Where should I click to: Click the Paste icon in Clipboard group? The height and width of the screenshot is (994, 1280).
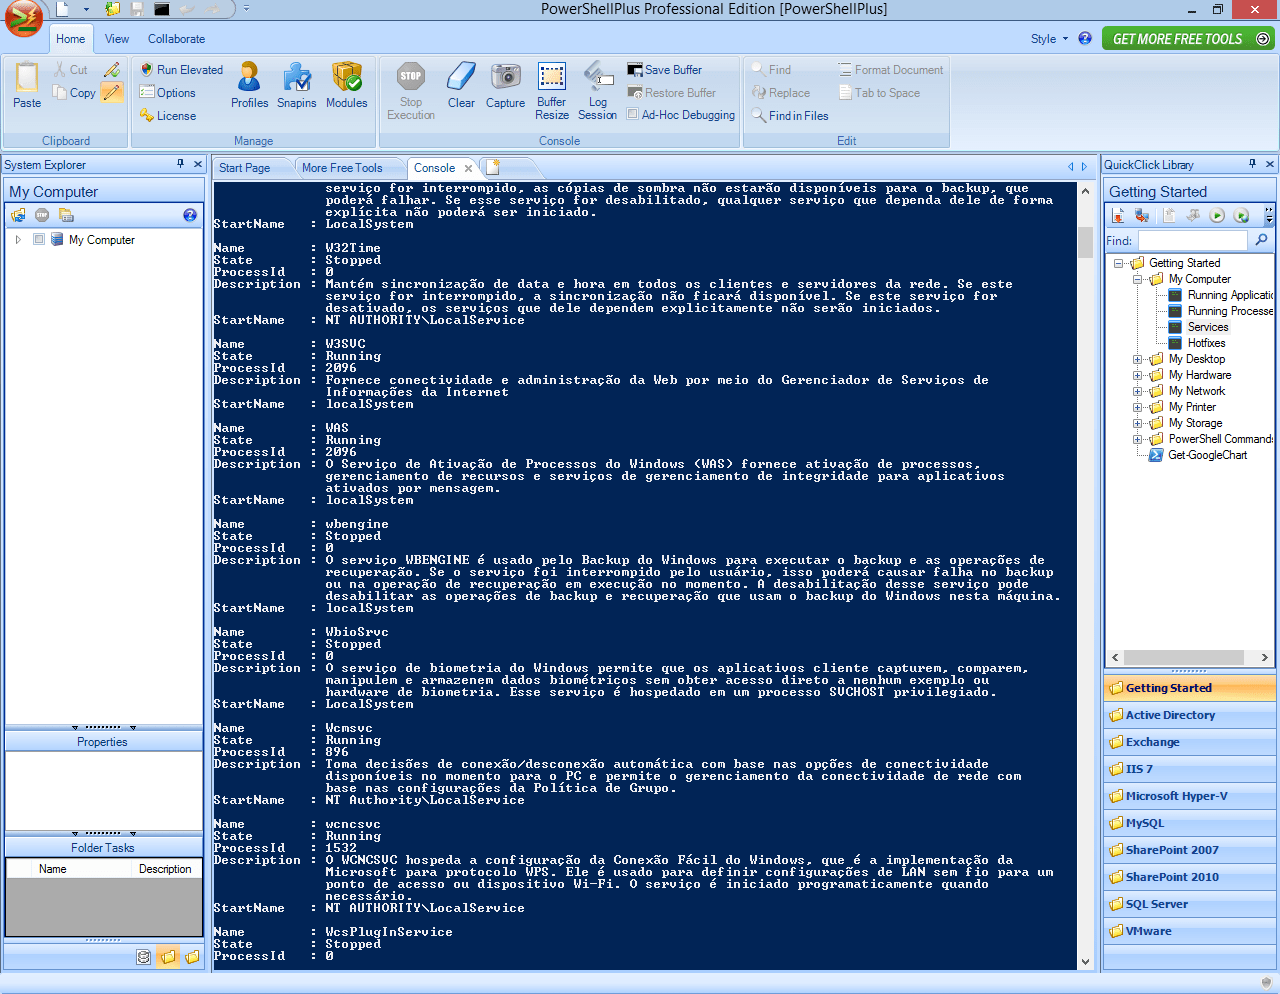[x=27, y=78]
